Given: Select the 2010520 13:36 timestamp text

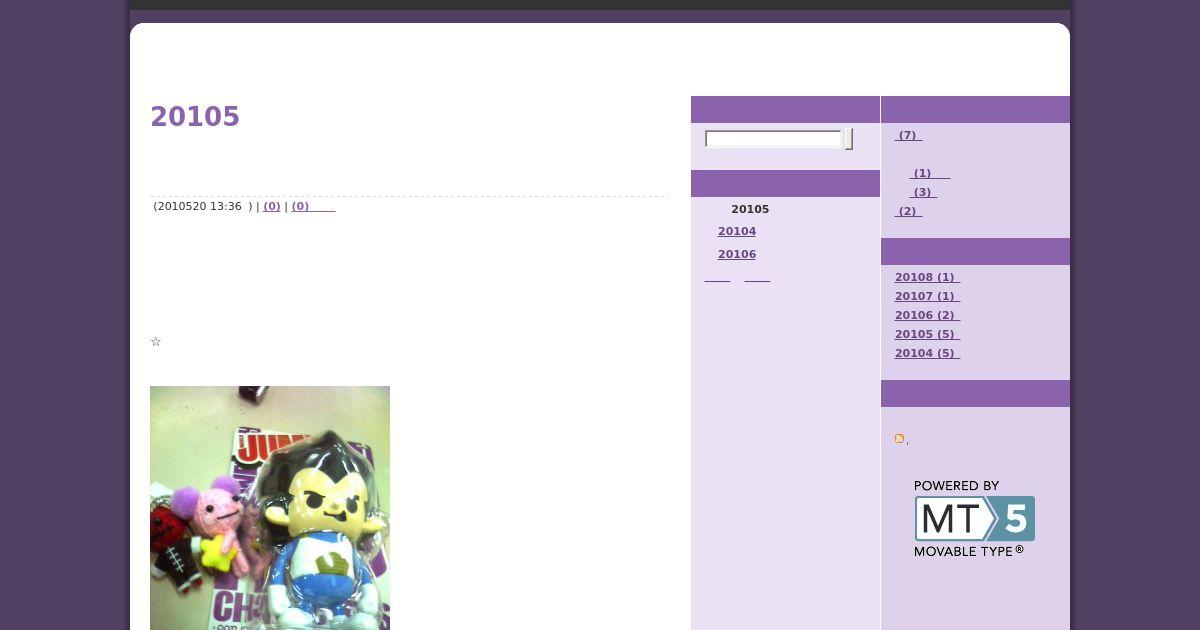Looking at the screenshot, I should pos(198,206).
